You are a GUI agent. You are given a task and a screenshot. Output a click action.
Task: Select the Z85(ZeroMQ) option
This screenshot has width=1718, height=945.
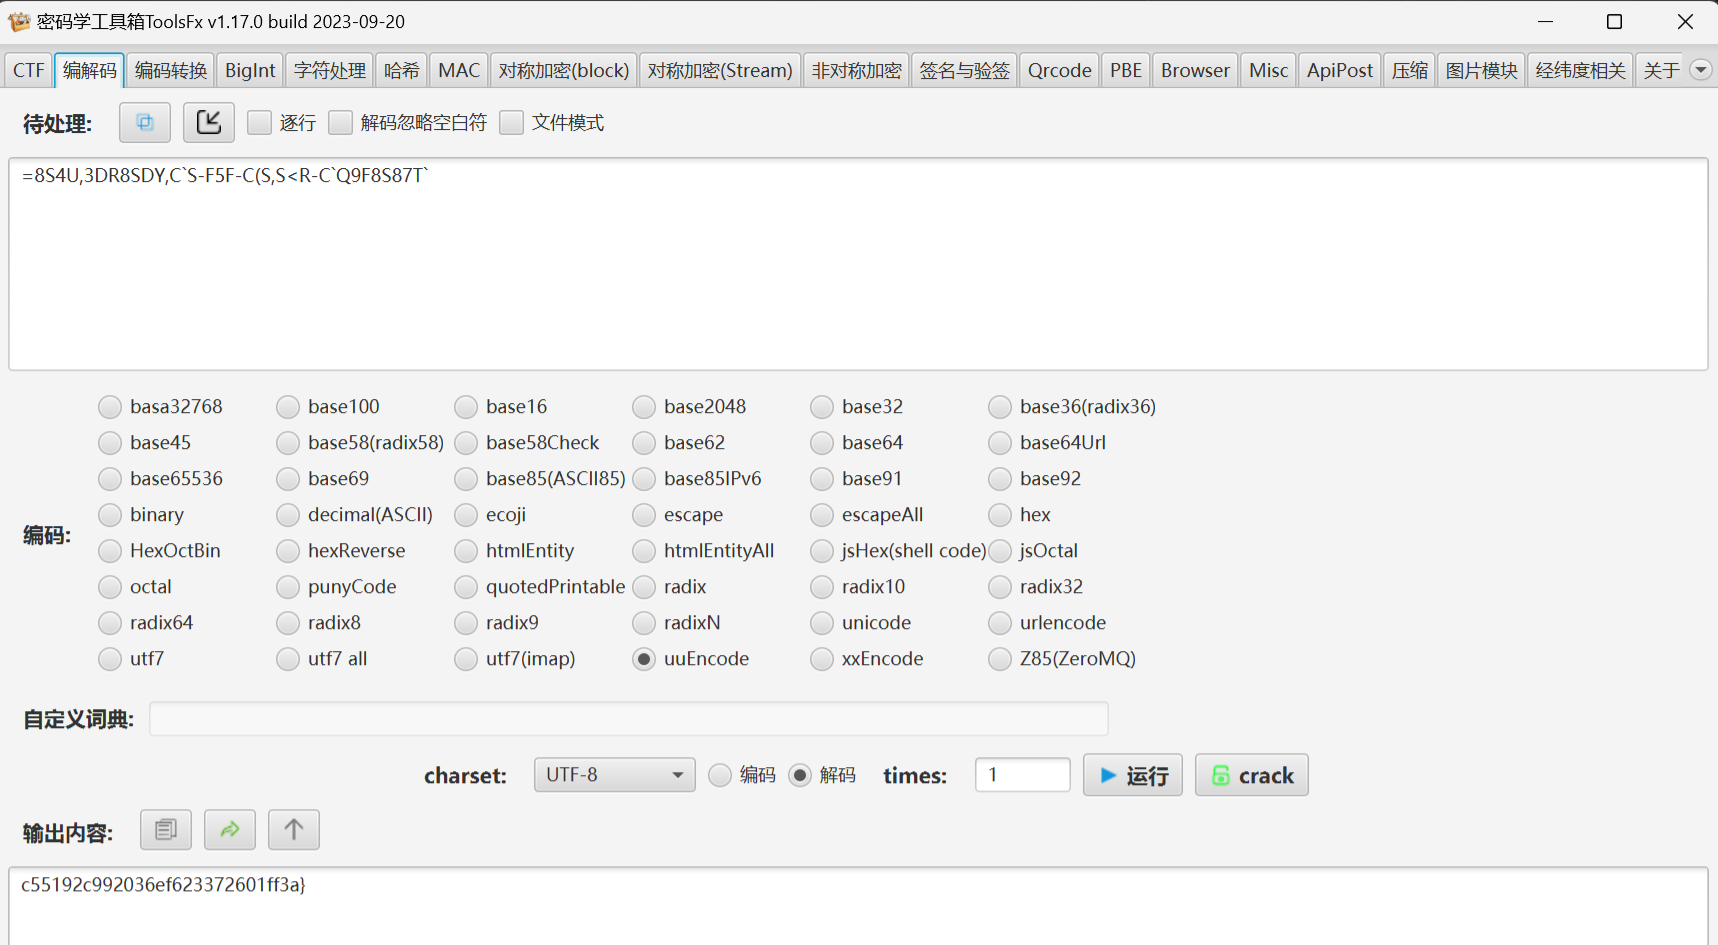[x=1000, y=659]
